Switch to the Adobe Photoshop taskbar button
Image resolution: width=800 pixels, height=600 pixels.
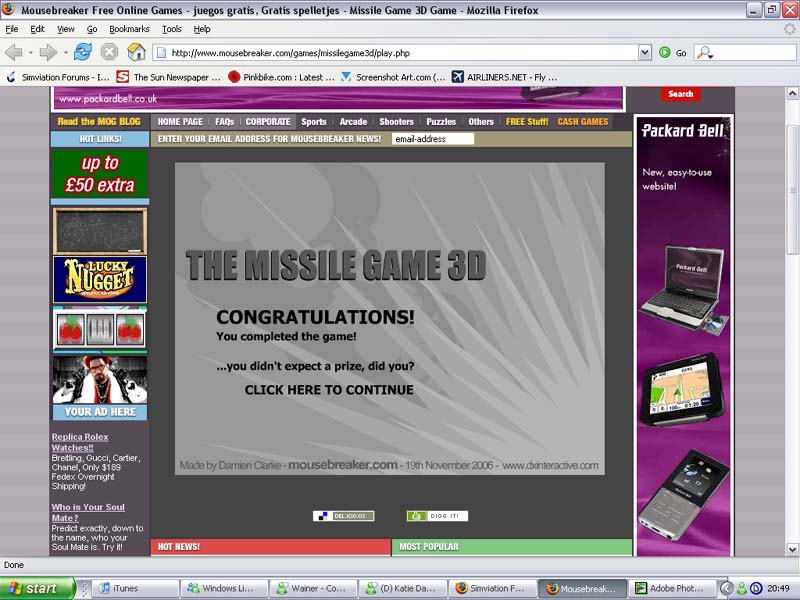coord(674,588)
